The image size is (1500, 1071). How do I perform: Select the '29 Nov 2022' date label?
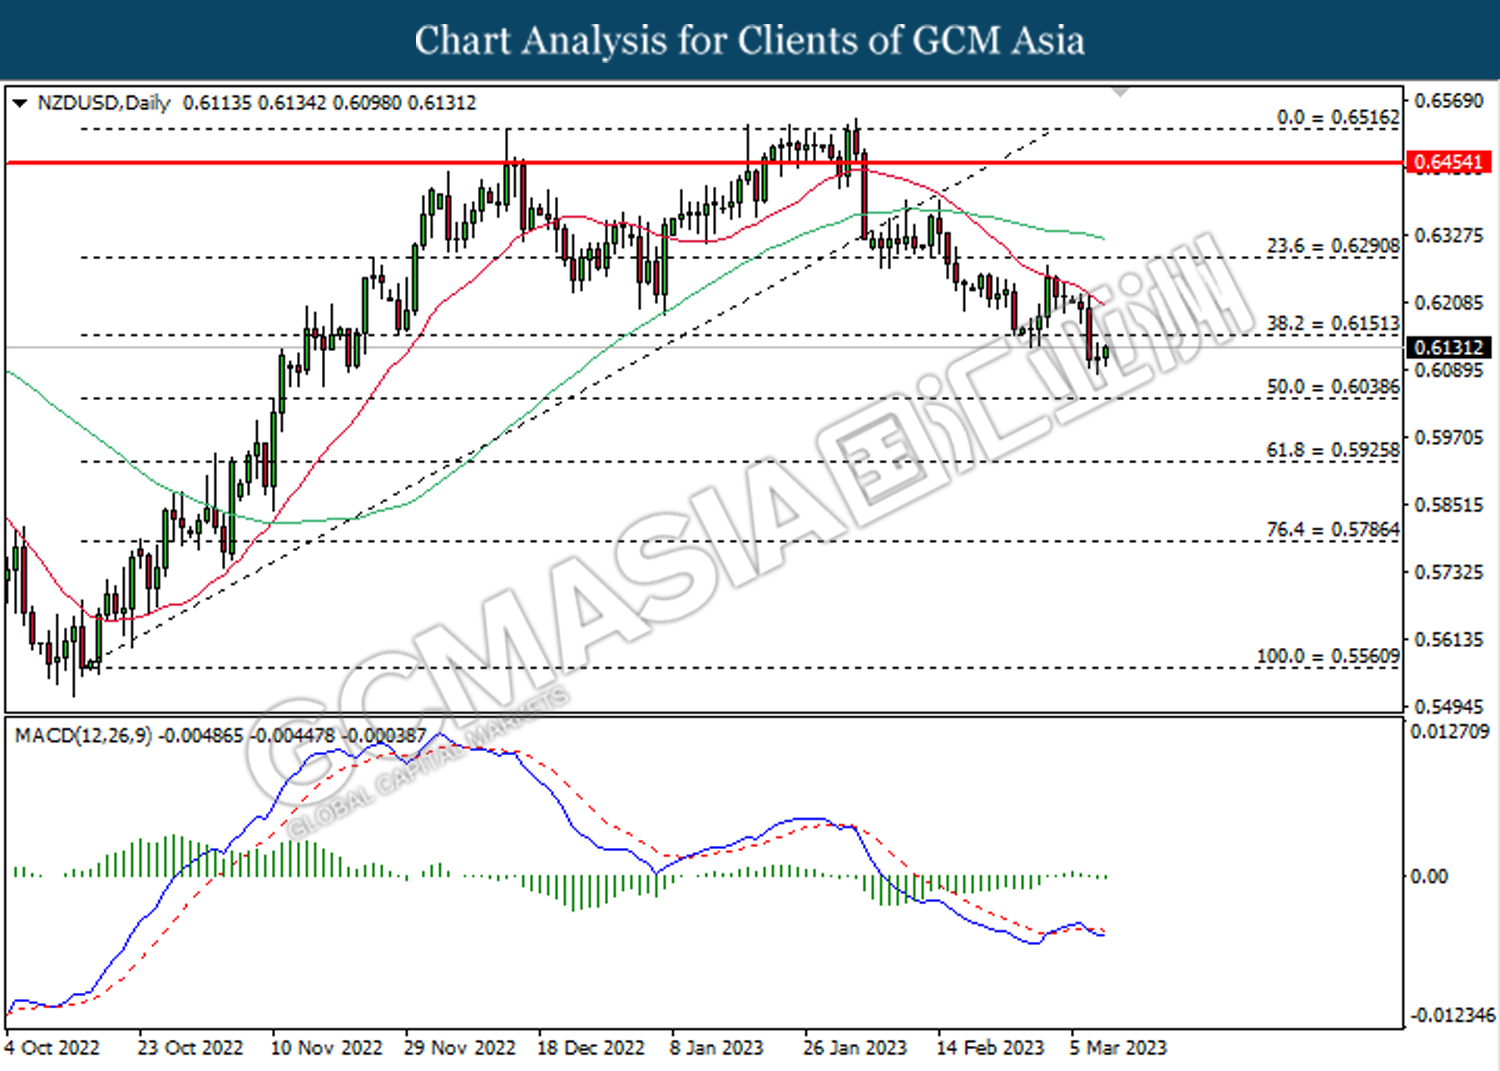point(459,1047)
